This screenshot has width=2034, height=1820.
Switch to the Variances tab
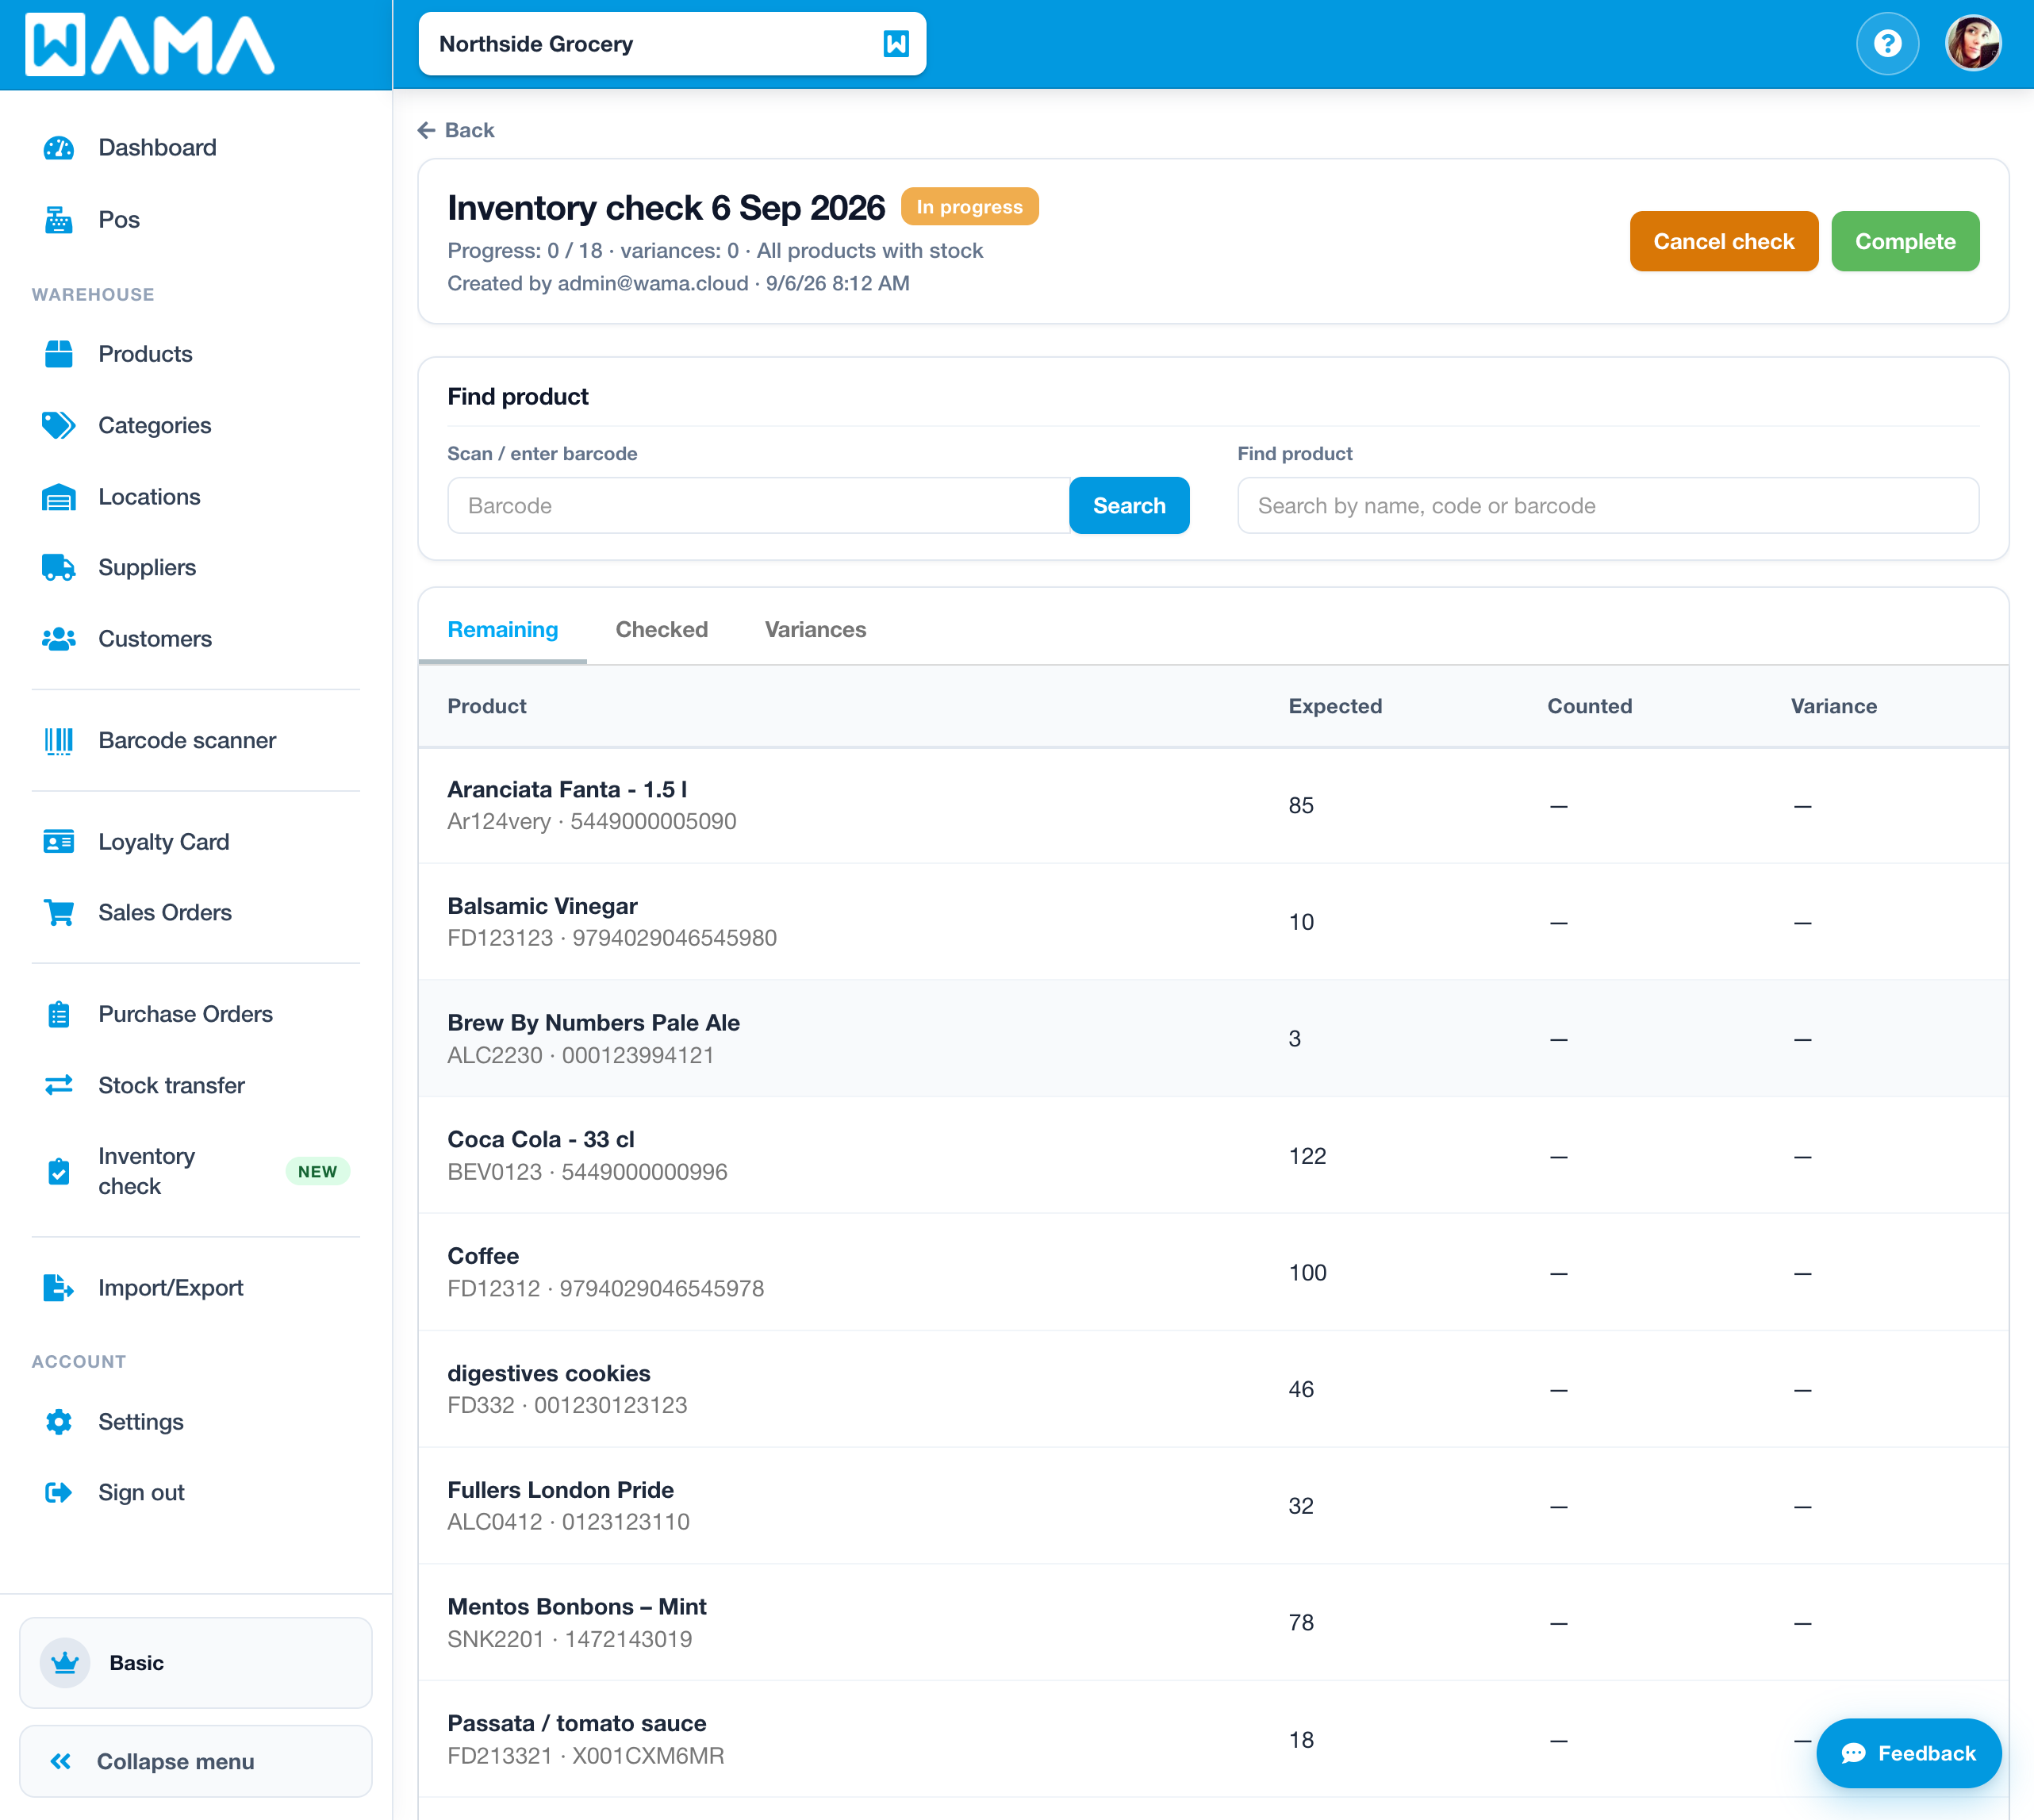(816, 630)
